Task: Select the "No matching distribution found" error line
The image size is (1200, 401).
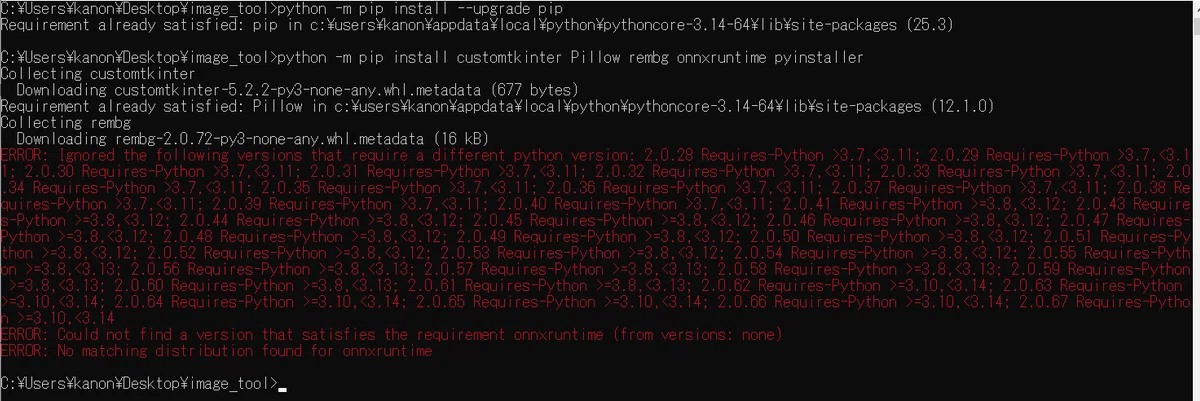Action: coord(216,351)
